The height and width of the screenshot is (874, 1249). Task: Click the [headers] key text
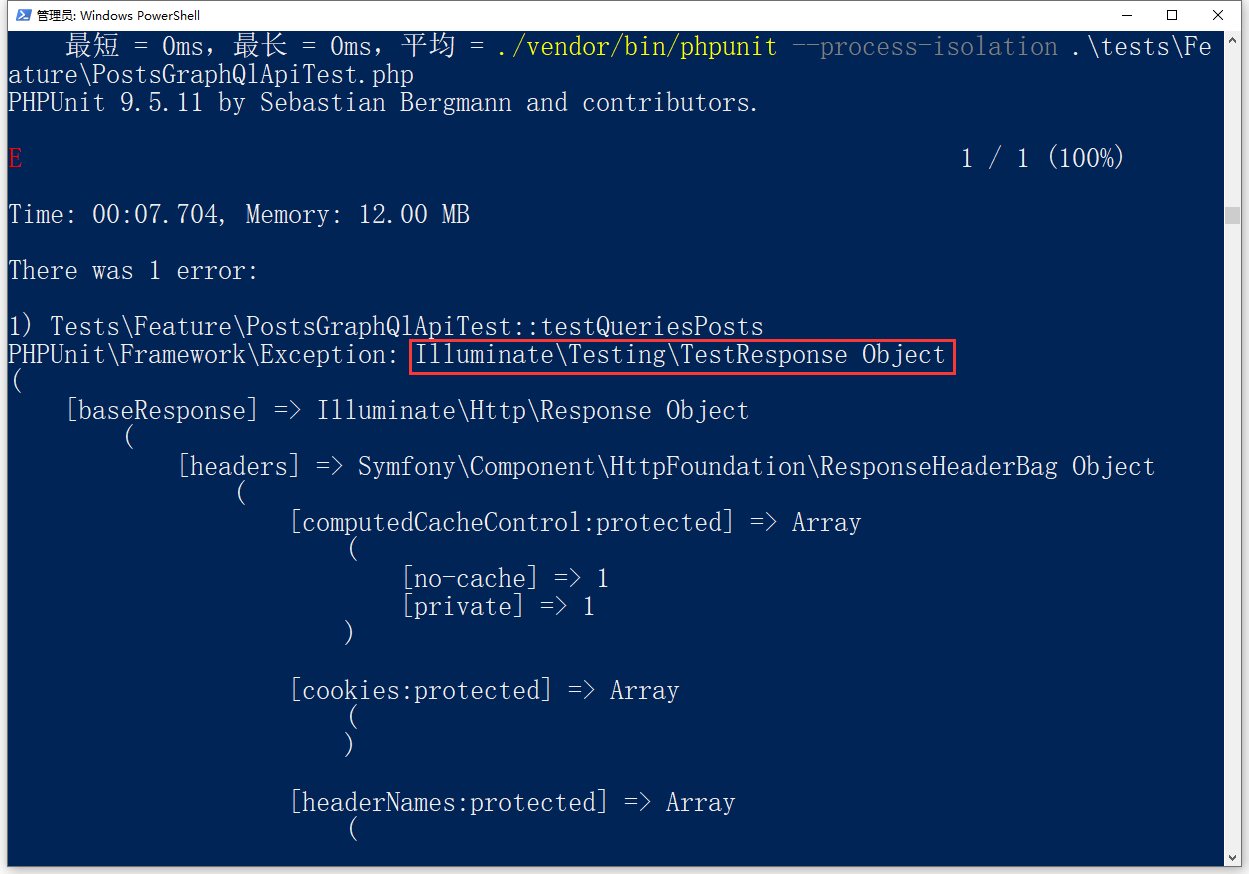239,467
